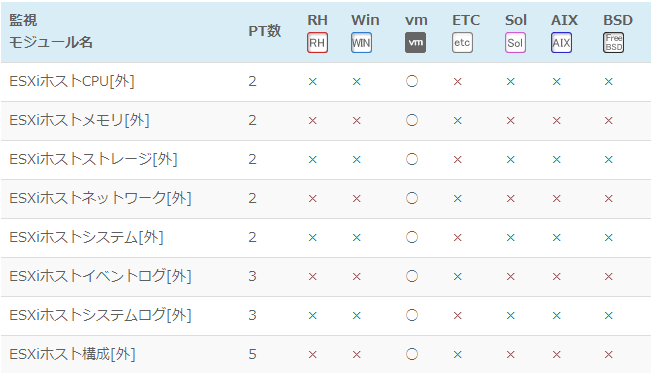This screenshot has width=653, height=373.
Task: Click the RH cross for ESXiホストイベントログ[外]
Action: [x=312, y=276]
